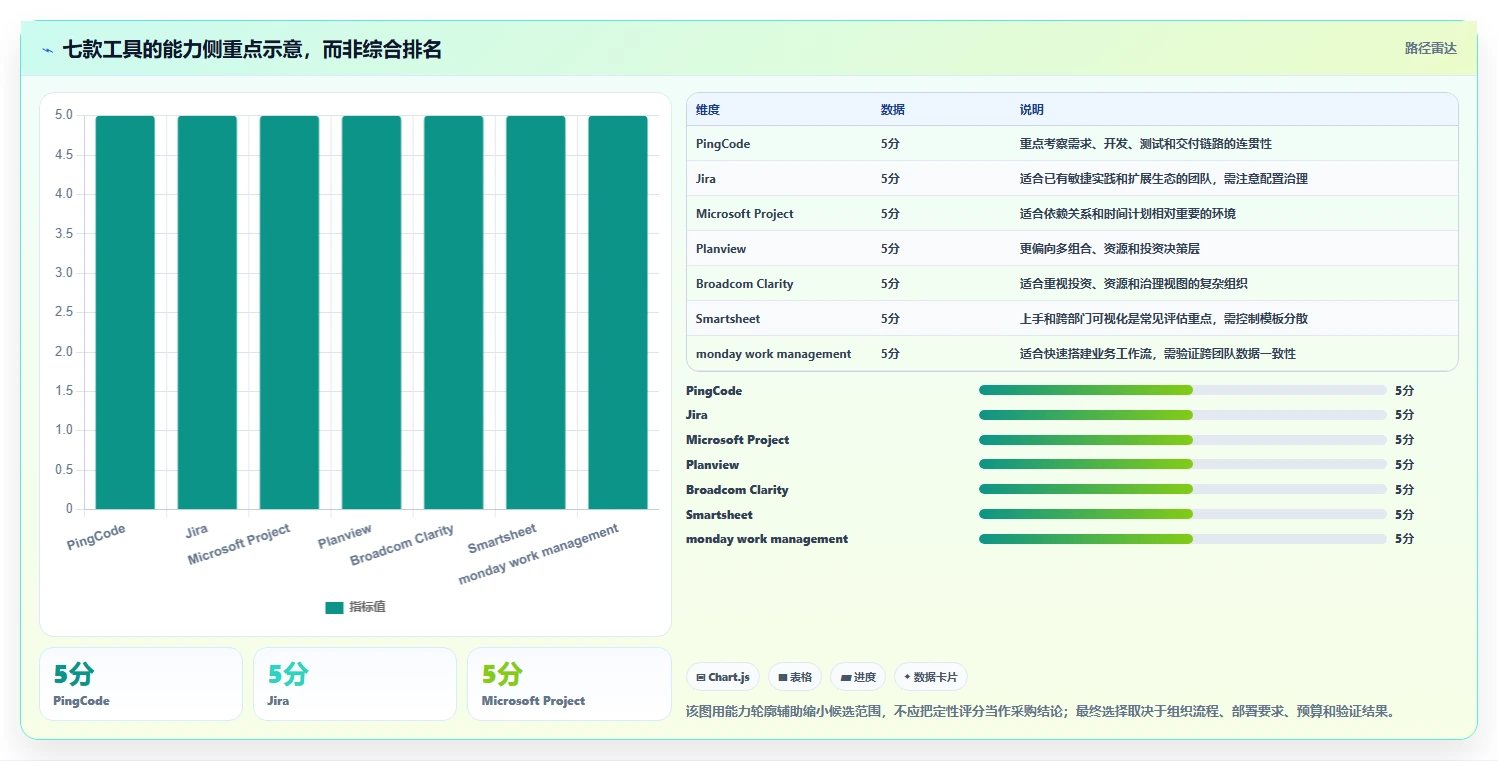Click the 路径雷达 label in the header
The height and width of the screenshot is (761, 1498).
pos(1430,48)
